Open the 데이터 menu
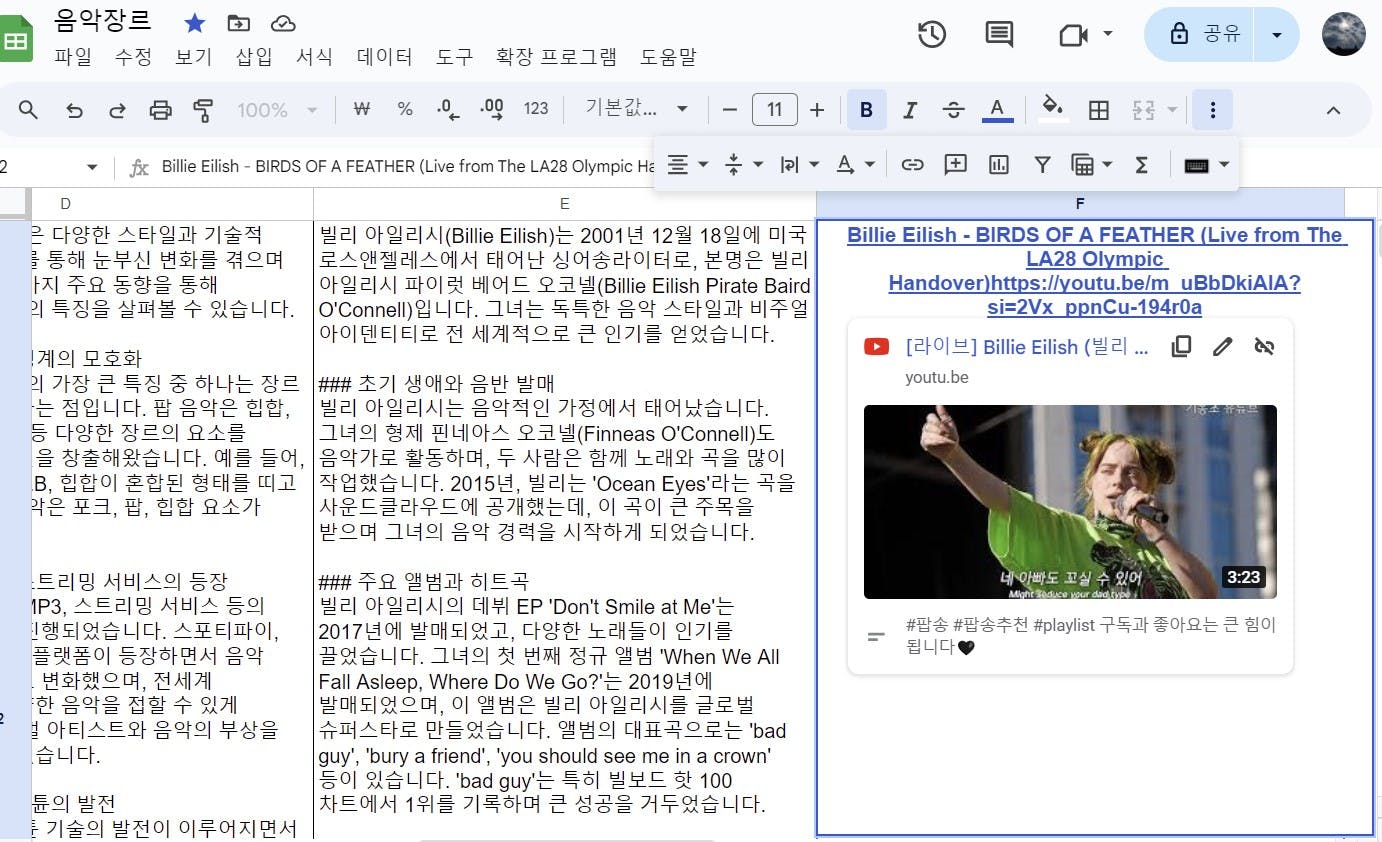 pyautogui.click(x=384, y=57)
